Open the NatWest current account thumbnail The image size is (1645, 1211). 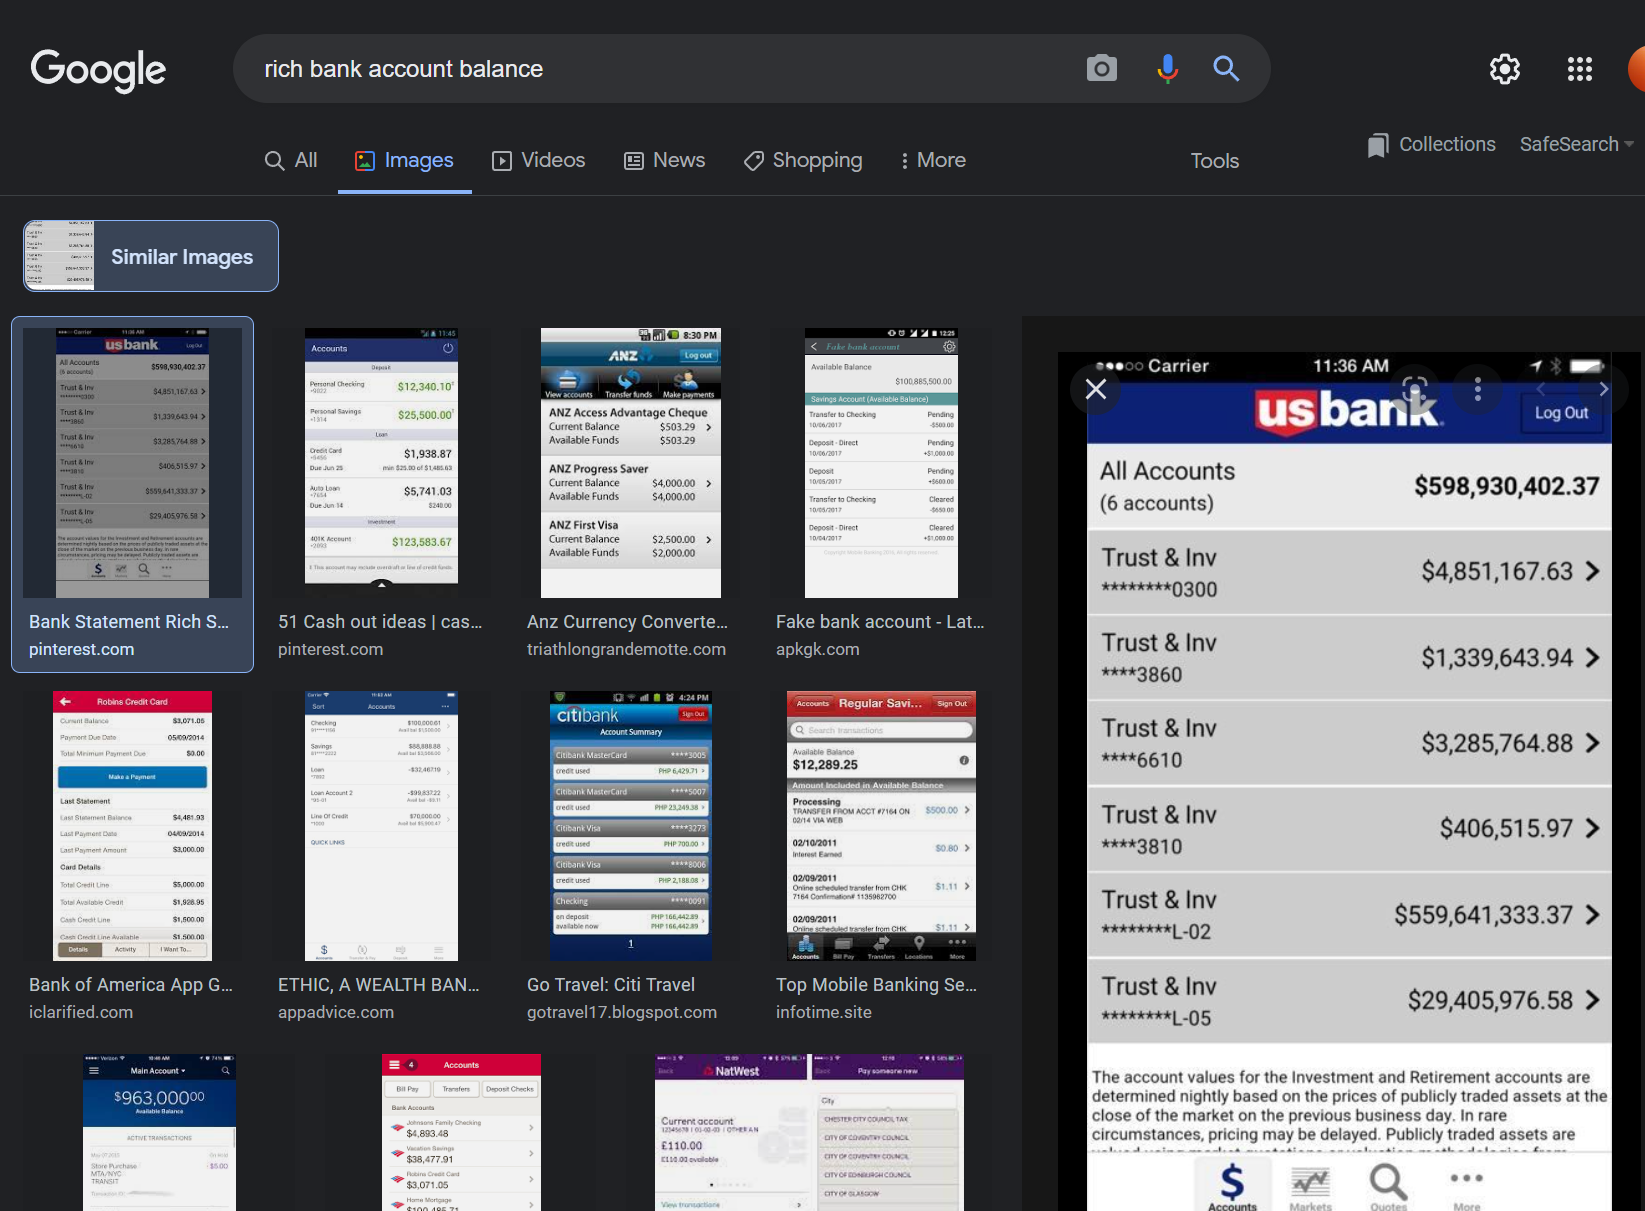[x=809, y=1132]
